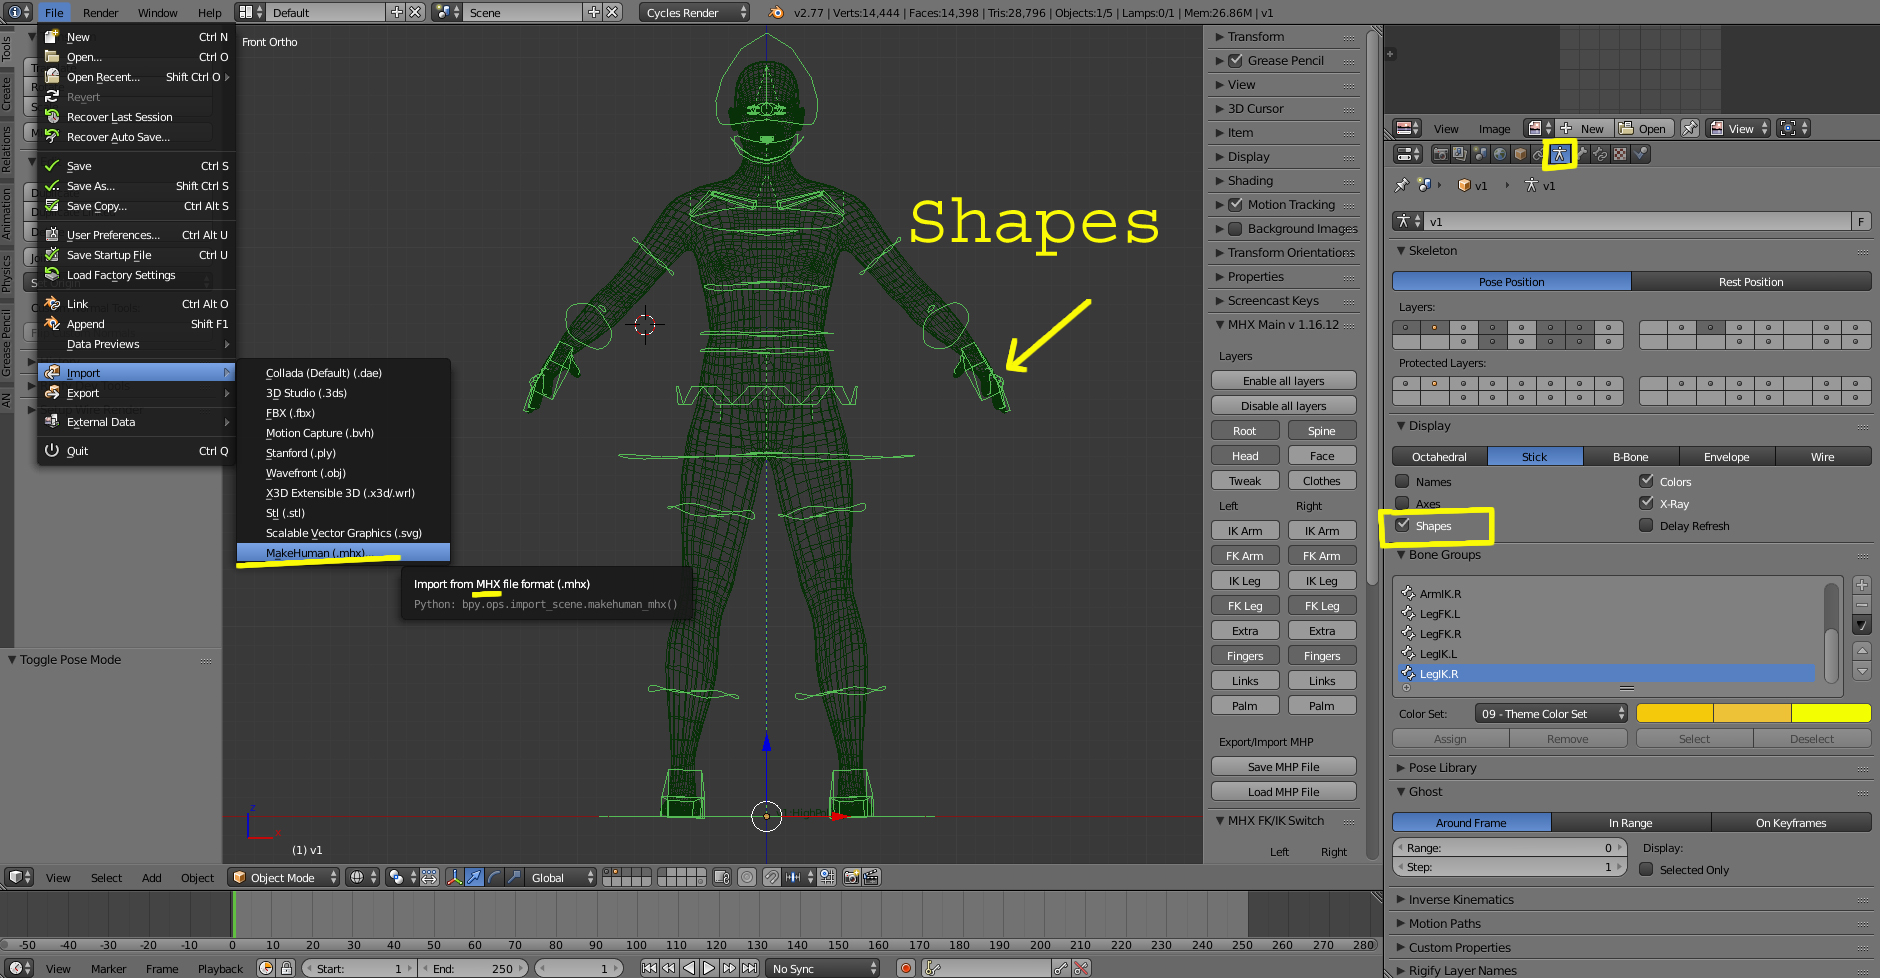This screenshot has height=978, width=1880.
Task: Open the Armature data properties tab
Action: [1559, 154]
